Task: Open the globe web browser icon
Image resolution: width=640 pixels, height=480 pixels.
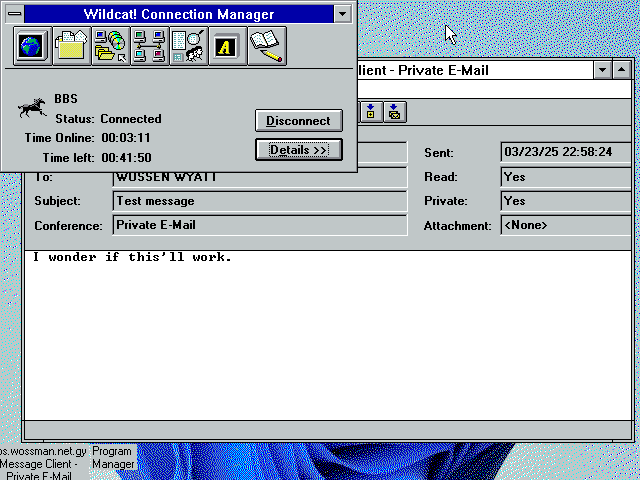Action: tap(32, 46)
